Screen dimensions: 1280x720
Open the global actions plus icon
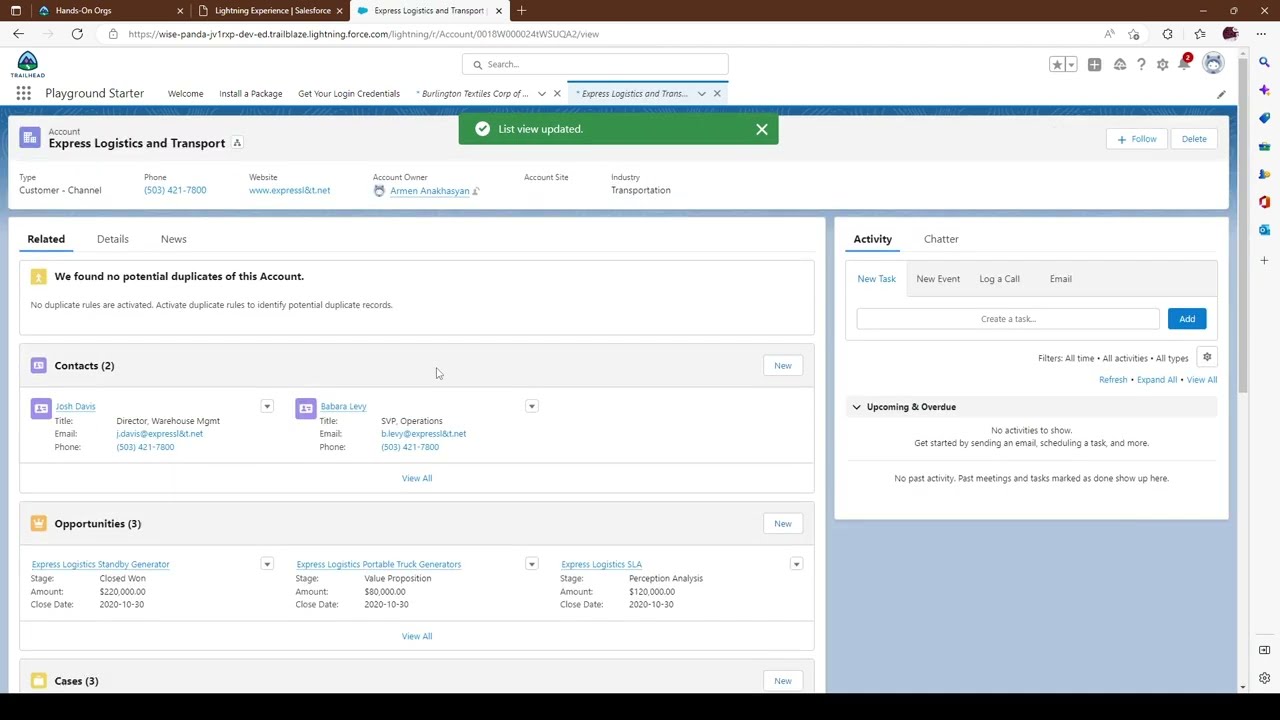coord(1094,64)
